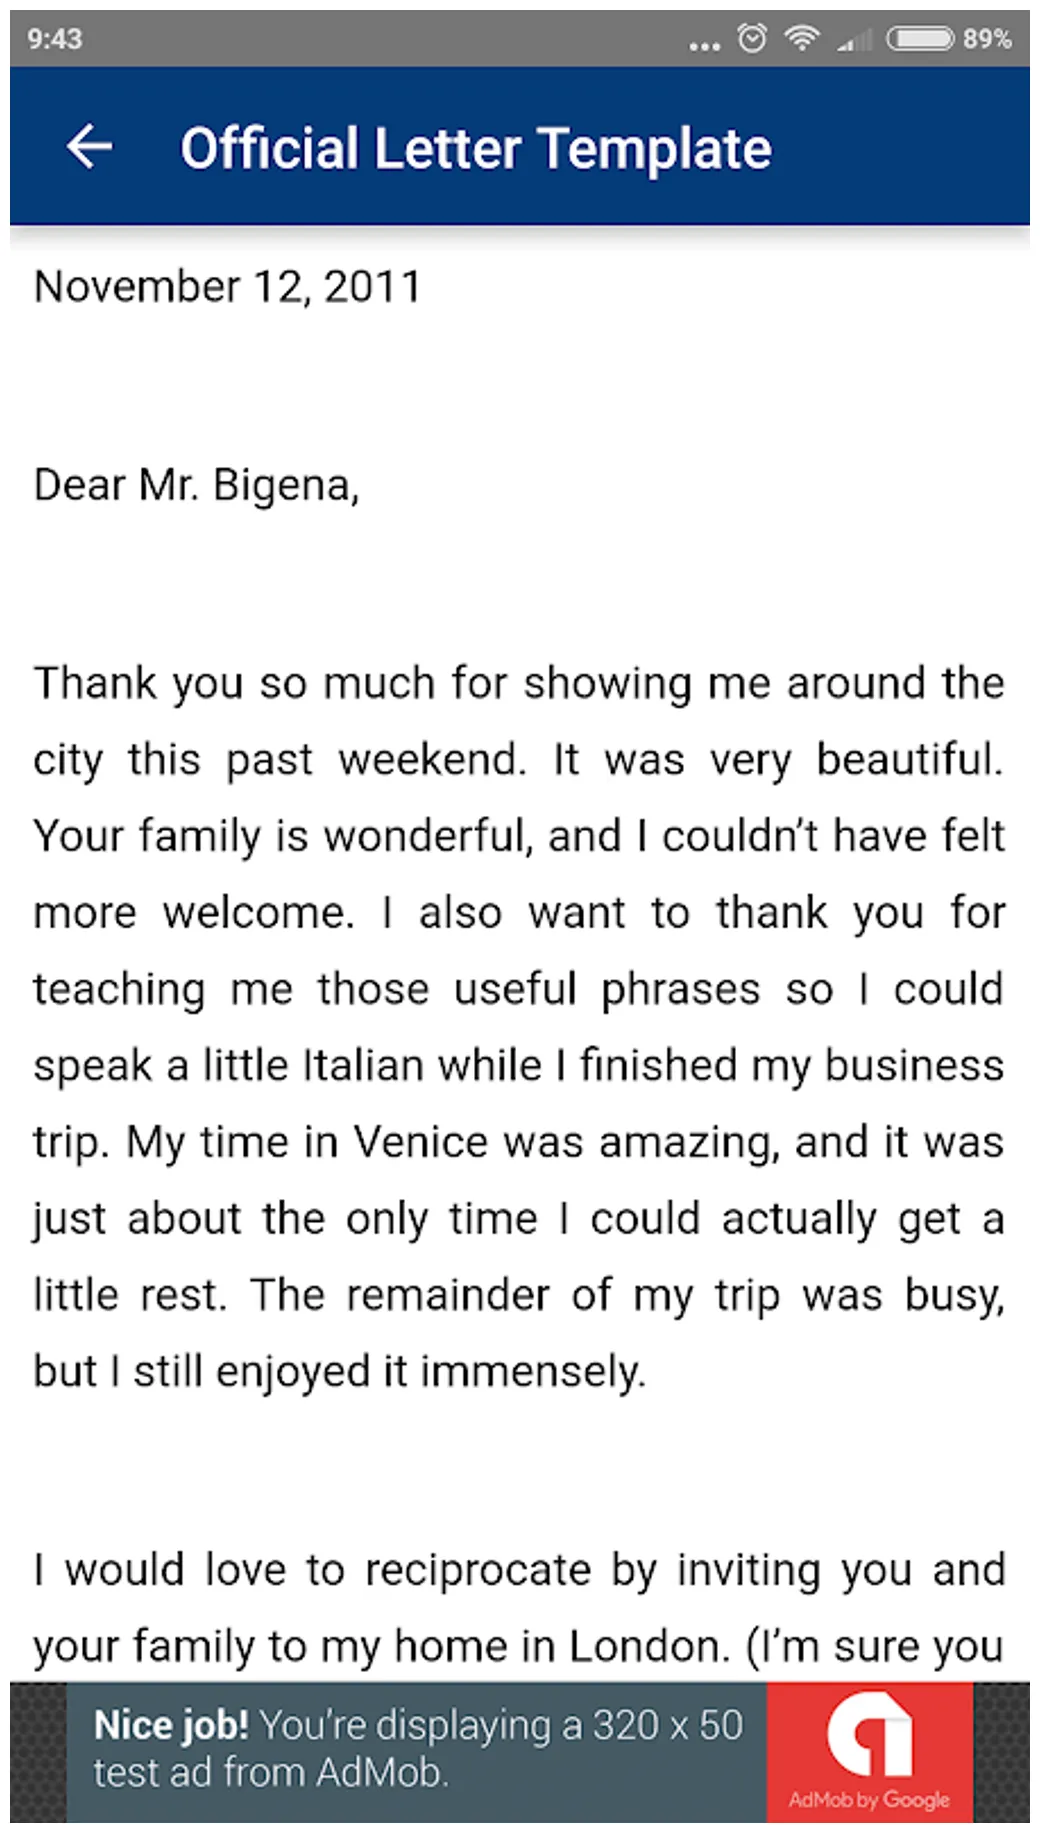Click the Wi-Fi status icon
Viewport: 1040px width, 1833px height.
click(801, 39)
